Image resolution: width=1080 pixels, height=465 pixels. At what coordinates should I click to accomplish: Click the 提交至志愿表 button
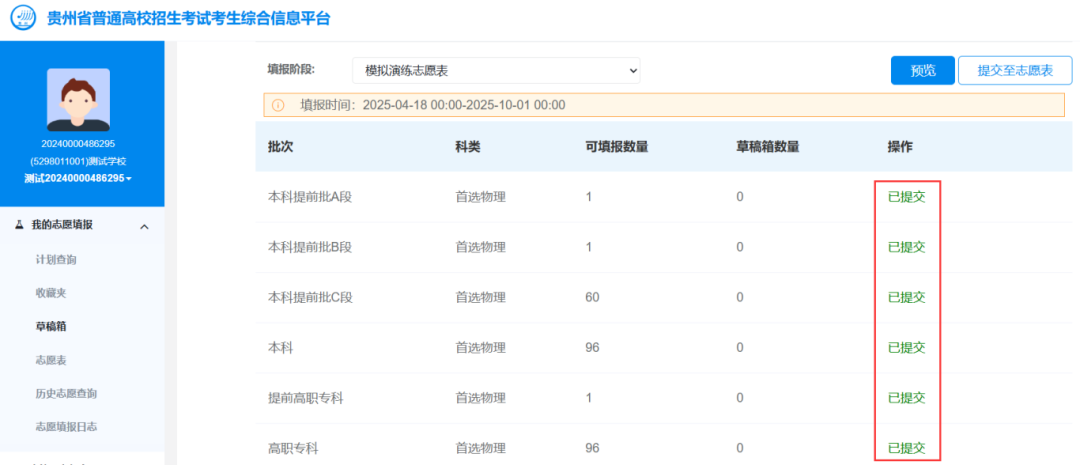pyautogui.click(x=1014, y=70)
